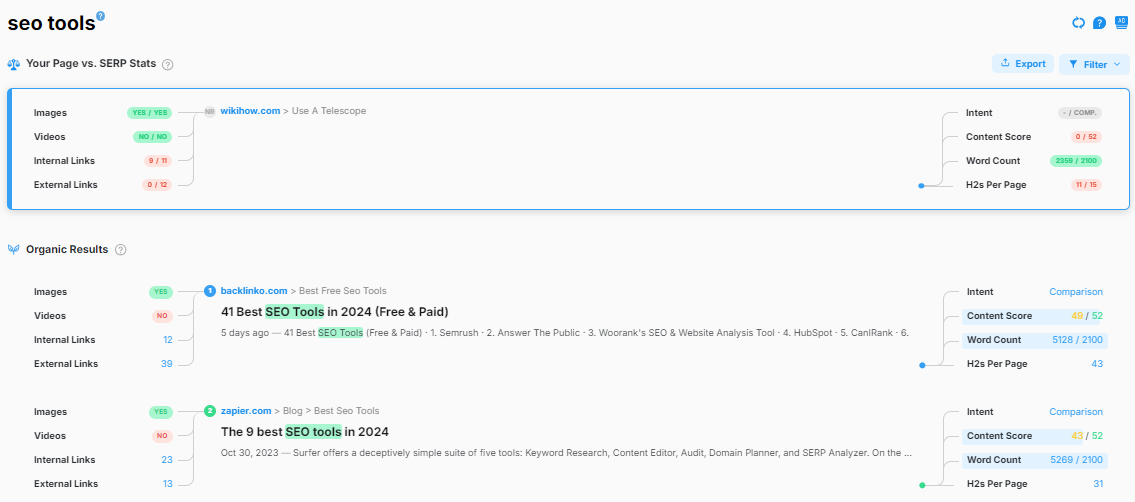Click the green rank 2 badge for zapier
1135x502 pixels.
click(x=210, y=411)
